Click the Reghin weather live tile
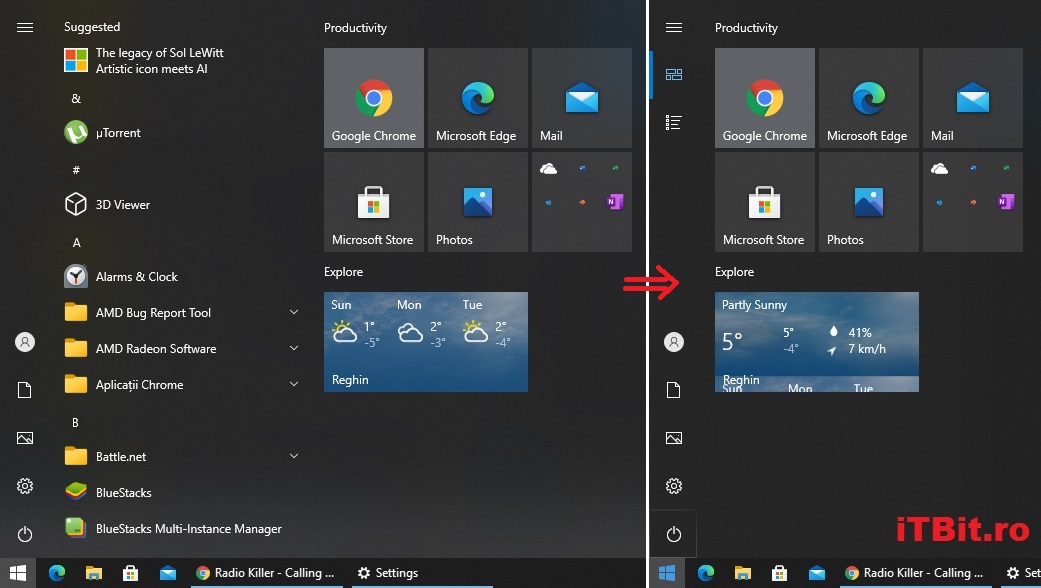Viewport: 1041px width, 588px height. coord(425,342)
